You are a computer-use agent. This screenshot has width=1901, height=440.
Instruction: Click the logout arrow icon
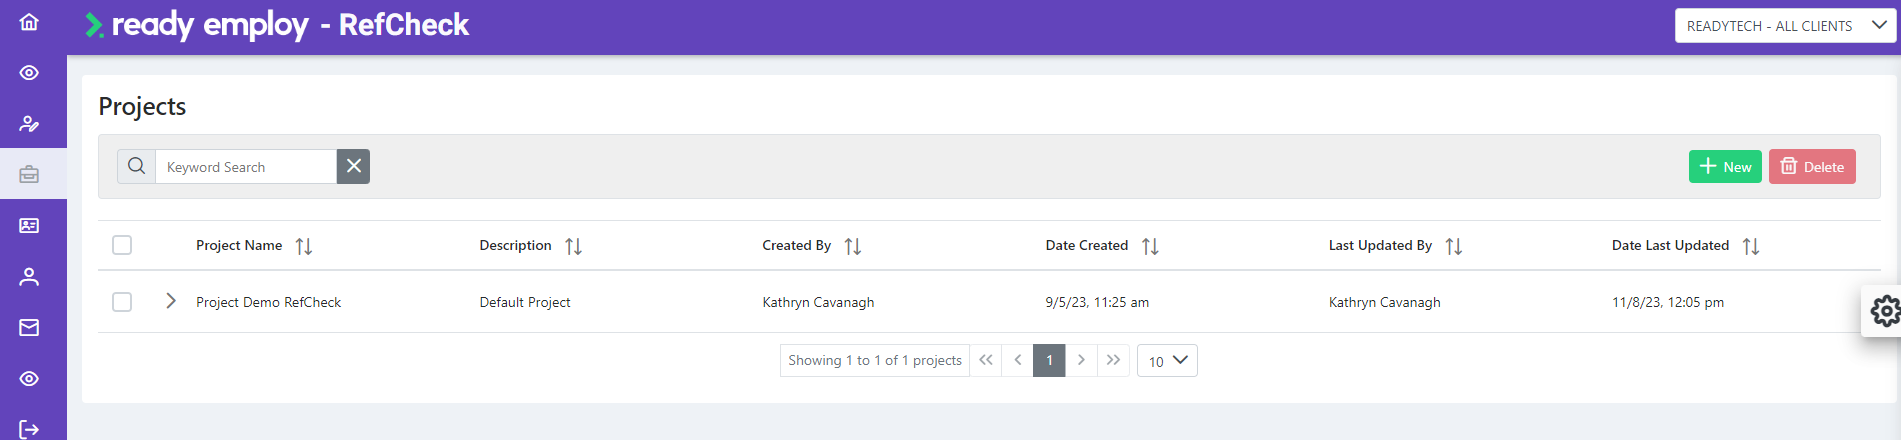29,429
